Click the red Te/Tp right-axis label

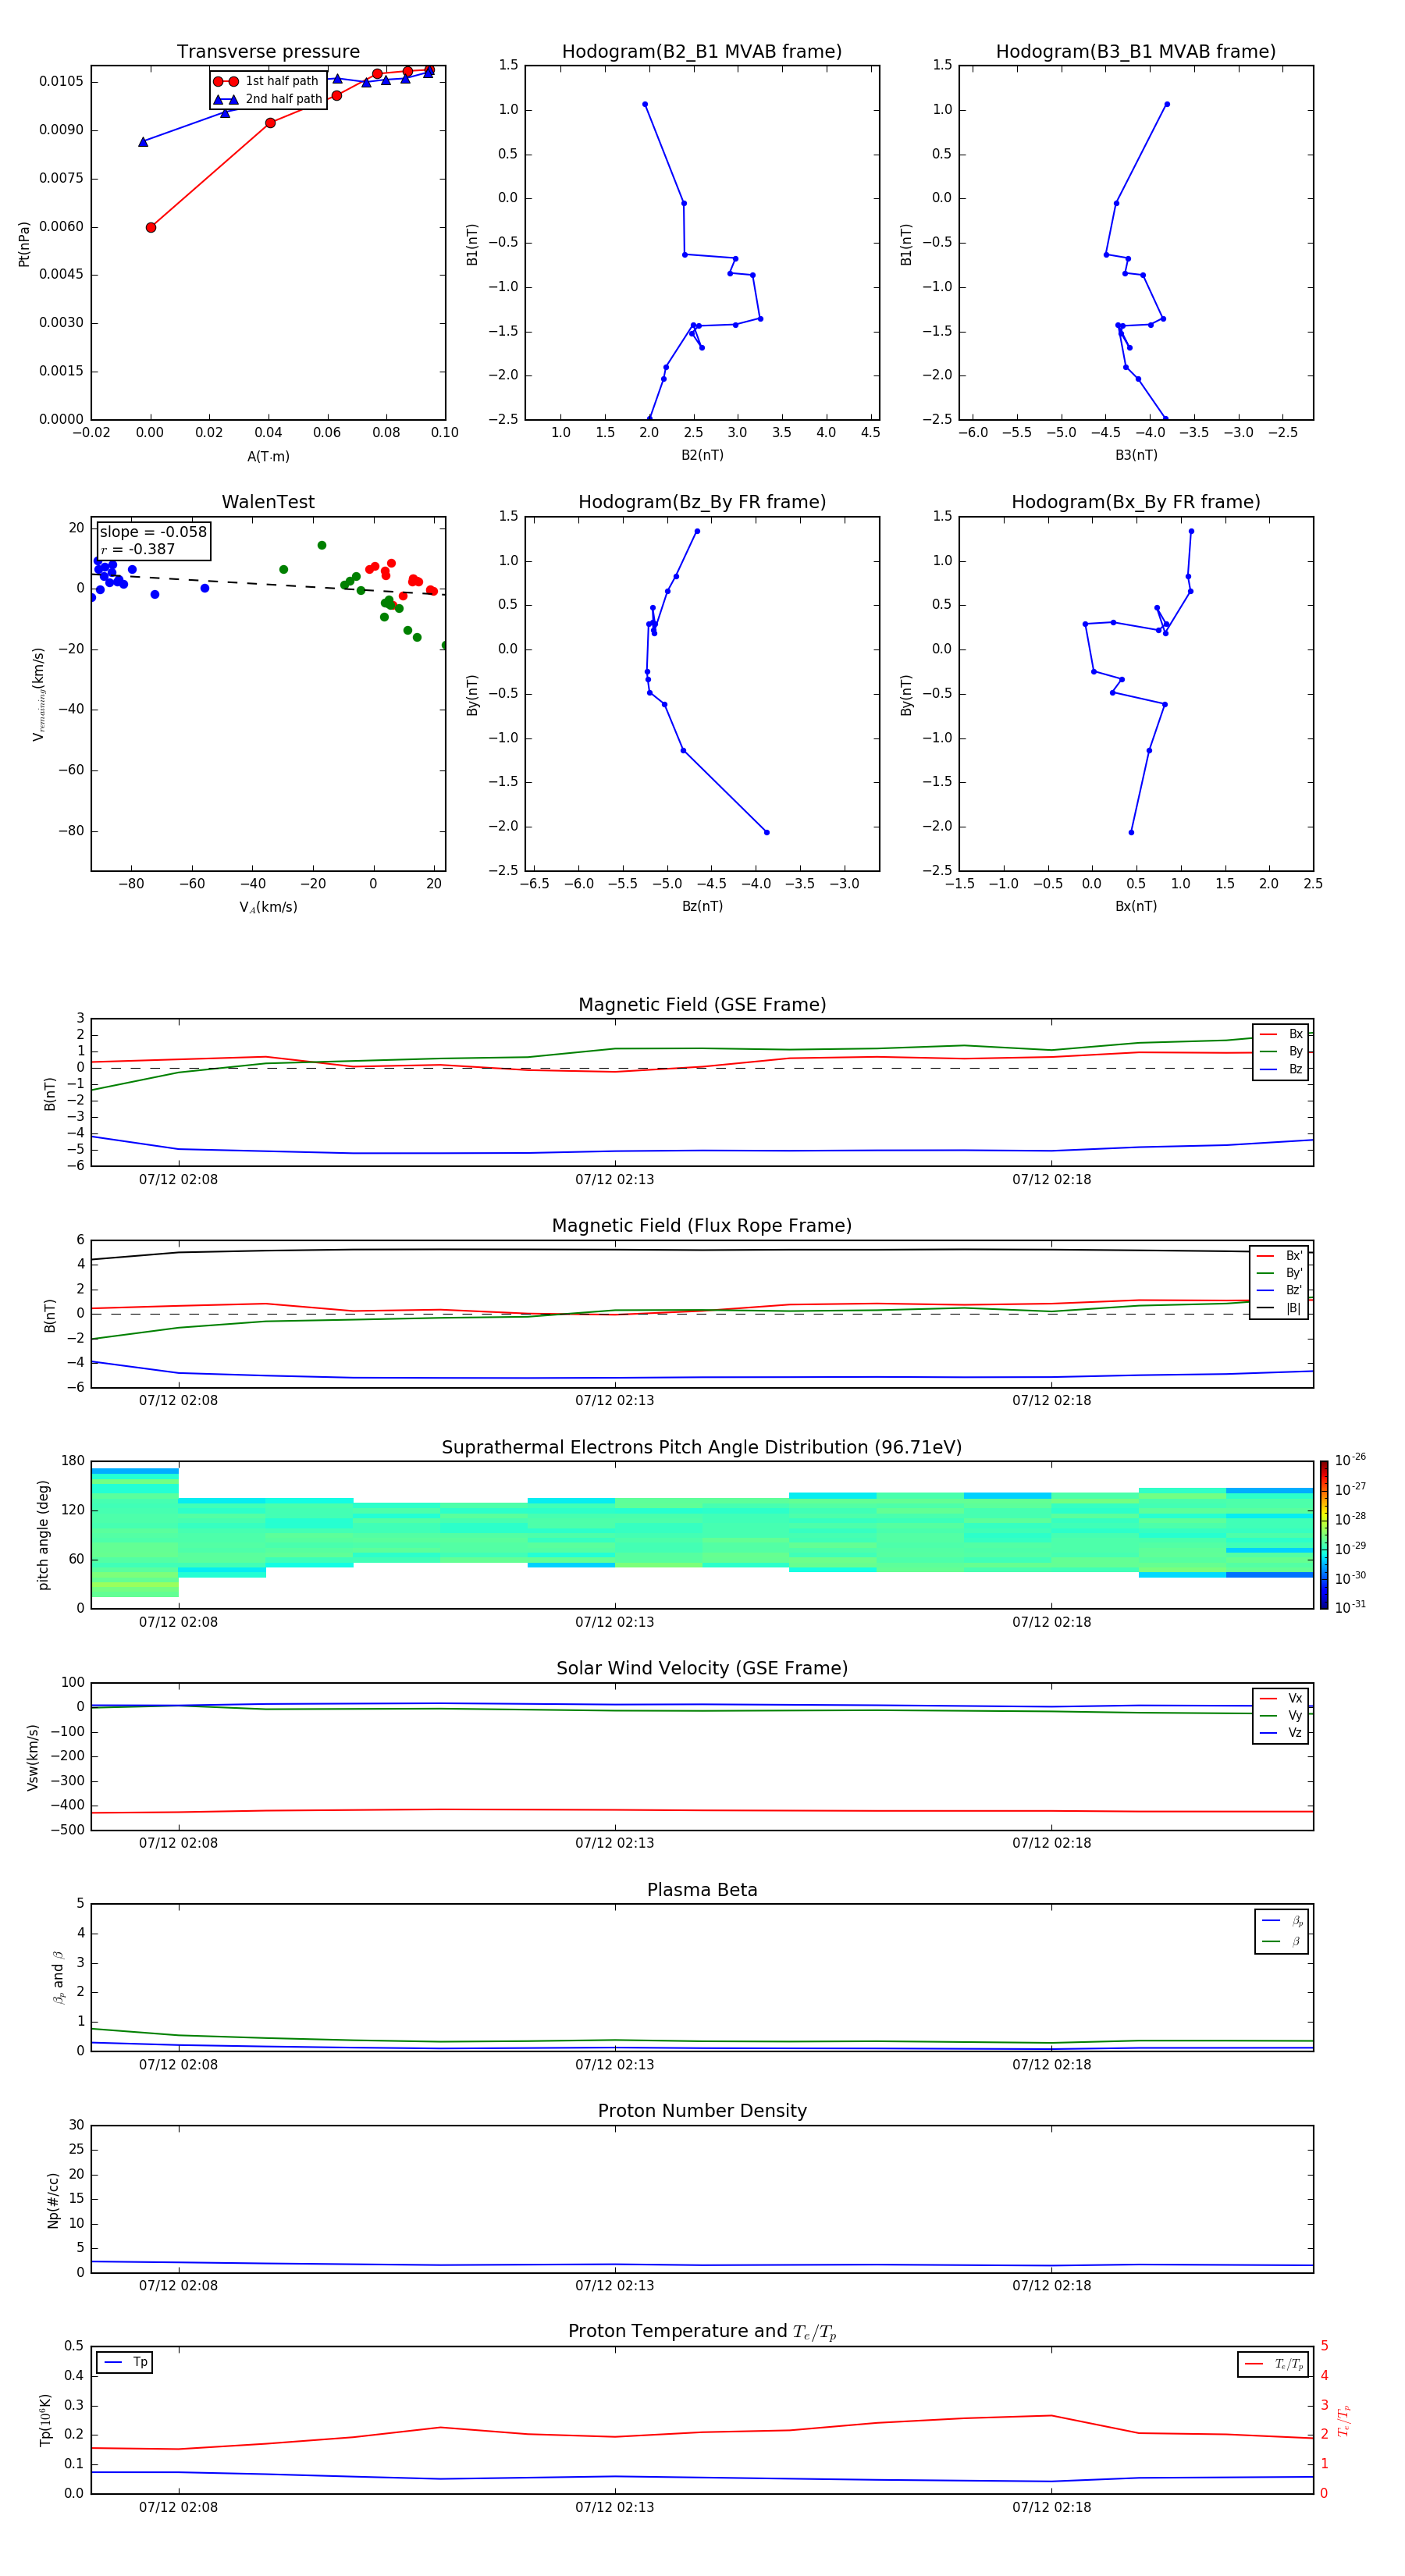coord(1343,2420)
